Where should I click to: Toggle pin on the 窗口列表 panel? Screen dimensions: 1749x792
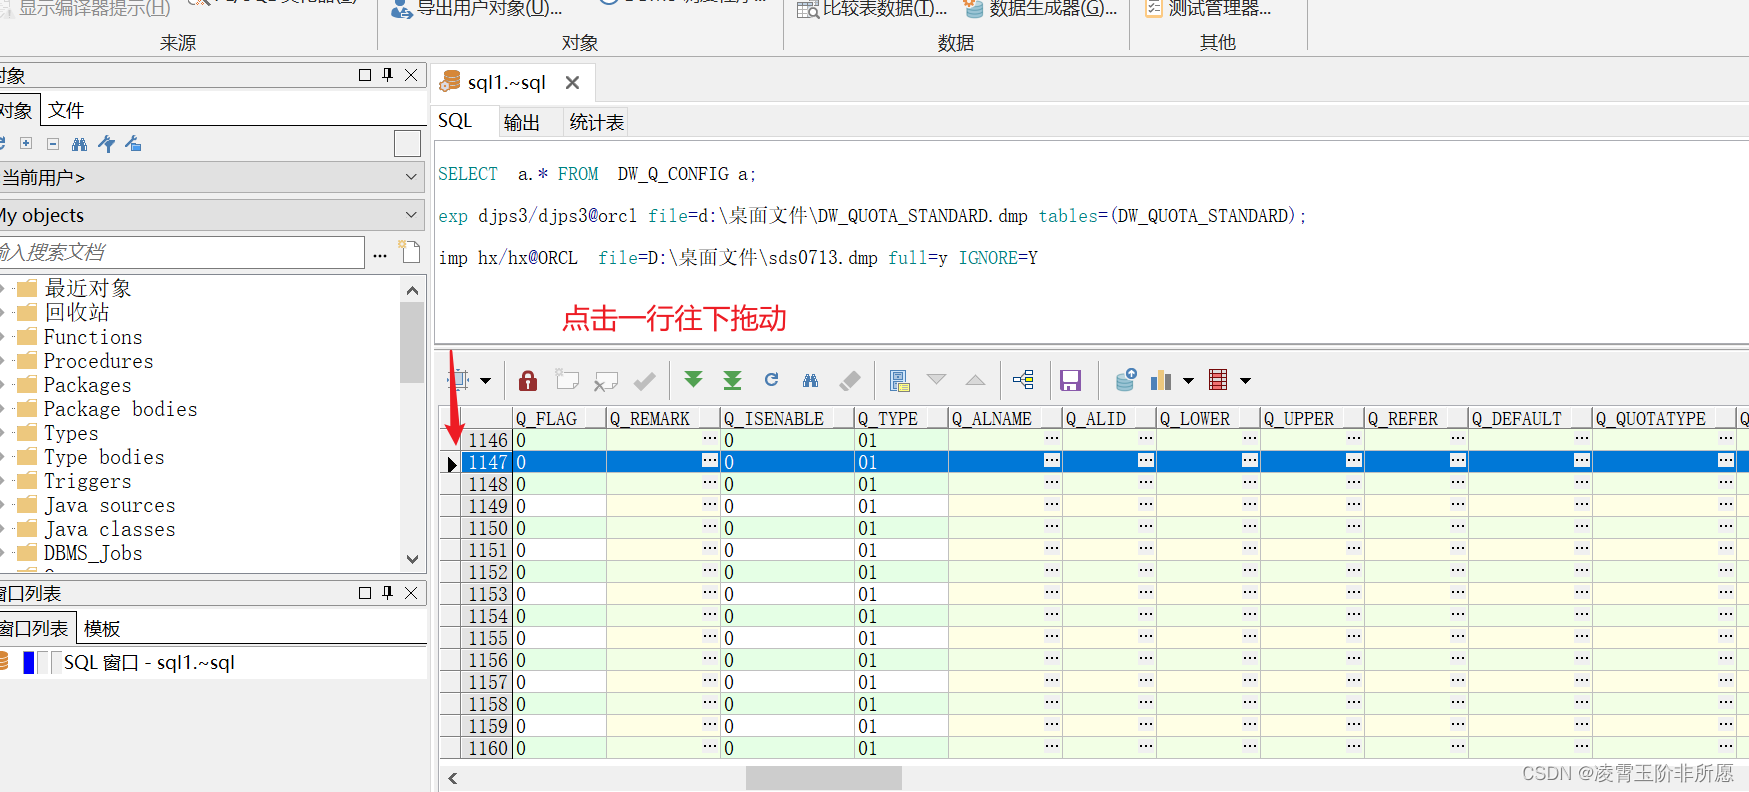[x=388, y=593]
